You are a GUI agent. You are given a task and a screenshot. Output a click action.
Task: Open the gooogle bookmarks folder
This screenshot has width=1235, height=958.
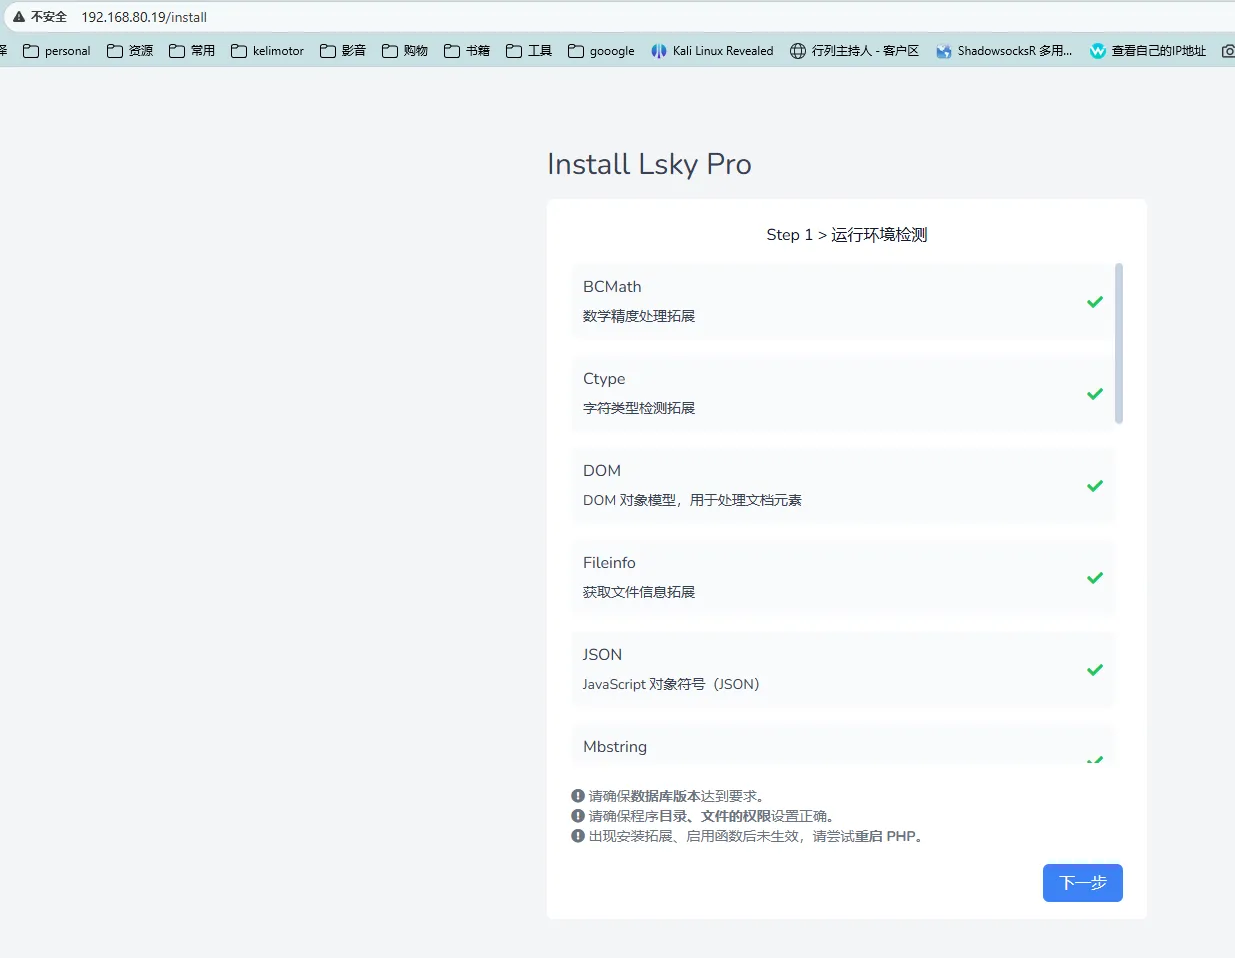[601, 51]
